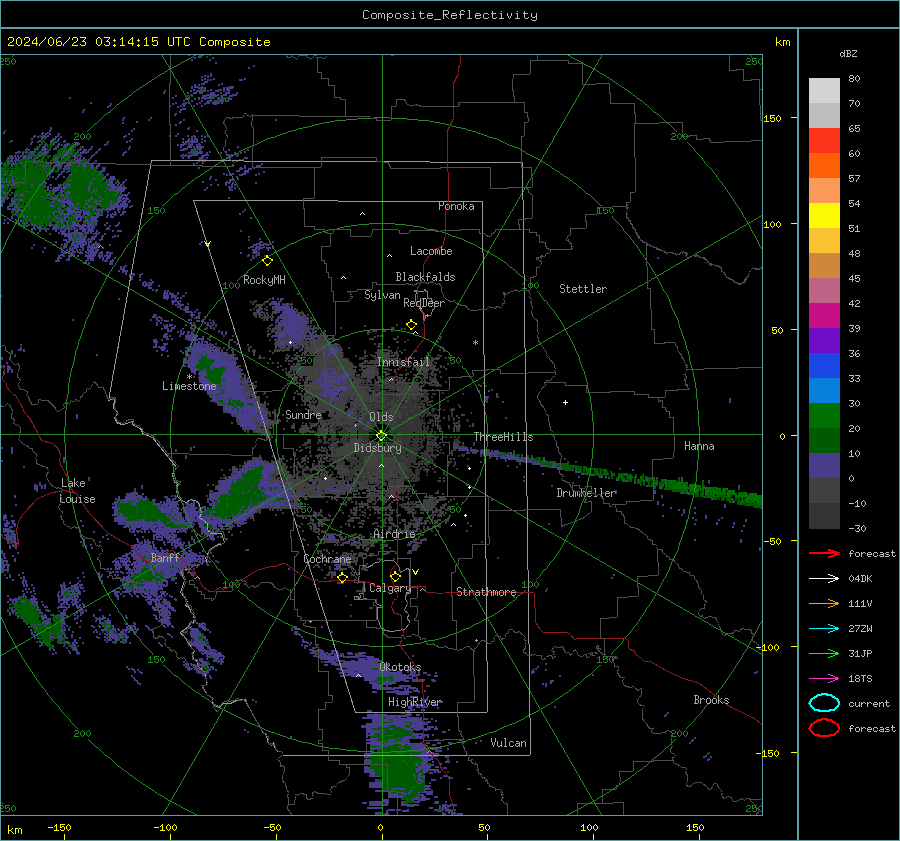Click the Didsbury town label
900x841 pixels.
point(377,448)
